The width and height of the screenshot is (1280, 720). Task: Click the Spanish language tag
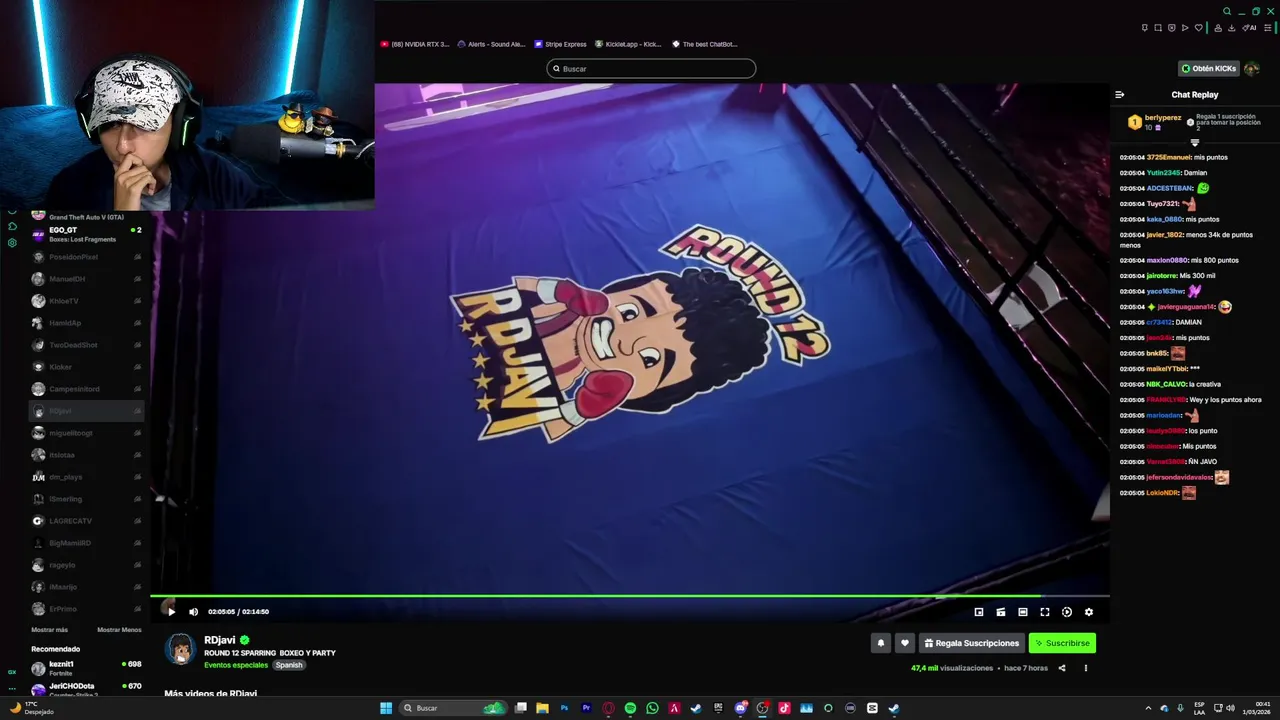point(289,665)
